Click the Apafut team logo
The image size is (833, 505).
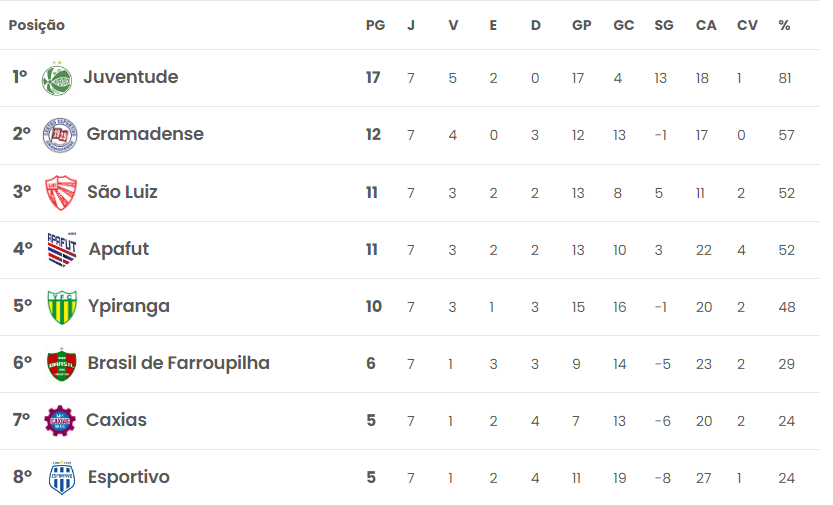tap(62, 249)
